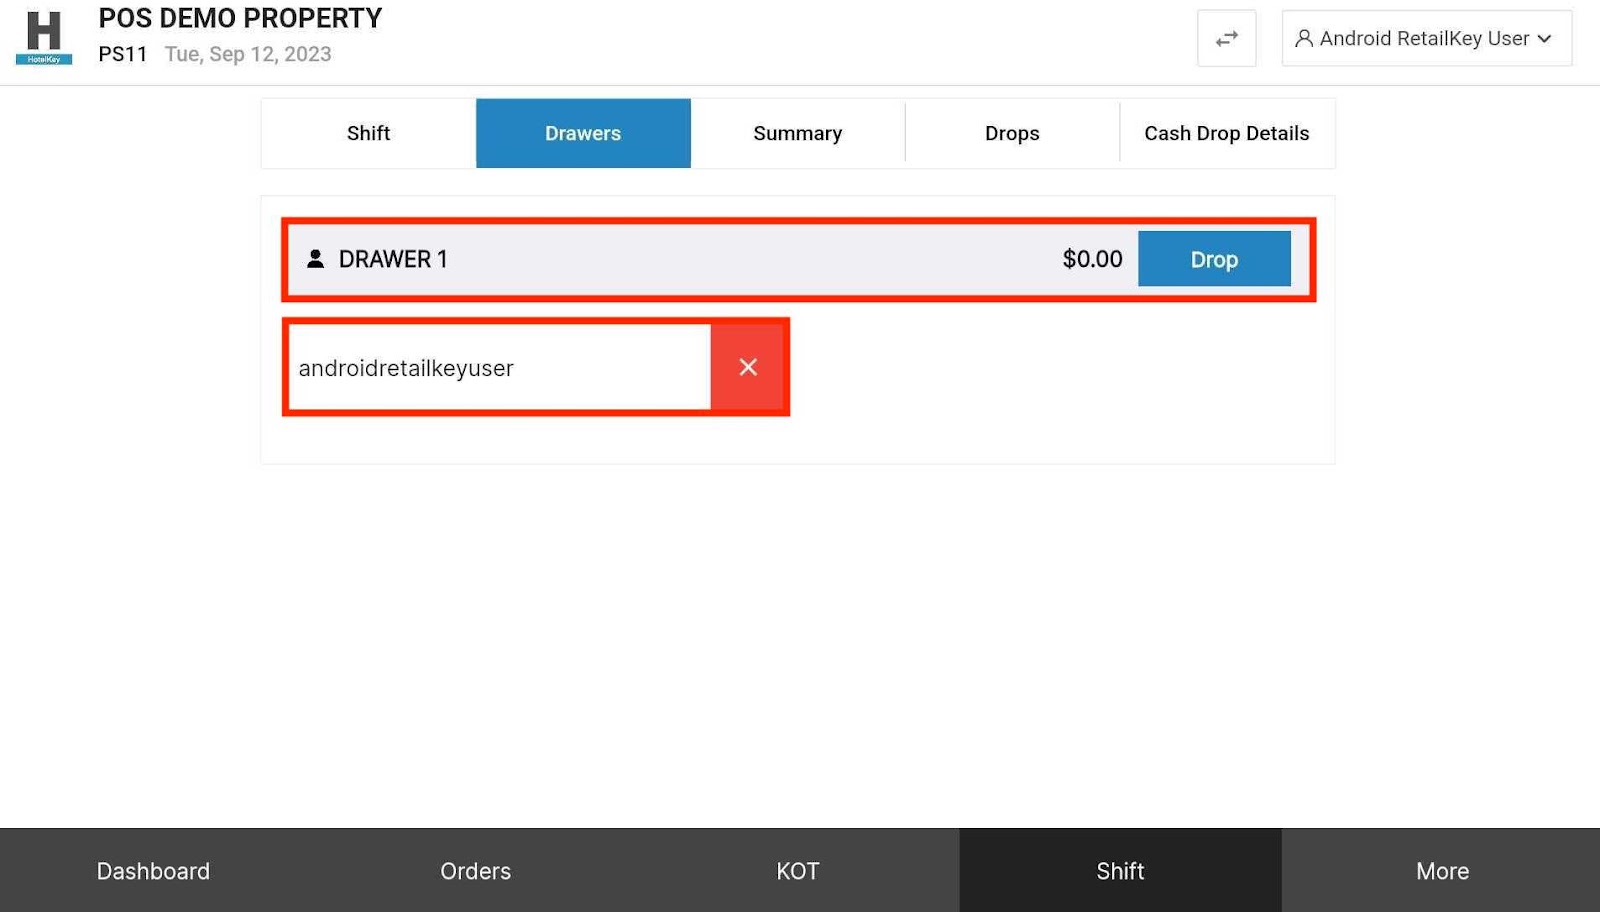Viewport: 1600px width, 912px height.
Task: Click the person icon beside DRAWER 1
Action: coord(315,259)
